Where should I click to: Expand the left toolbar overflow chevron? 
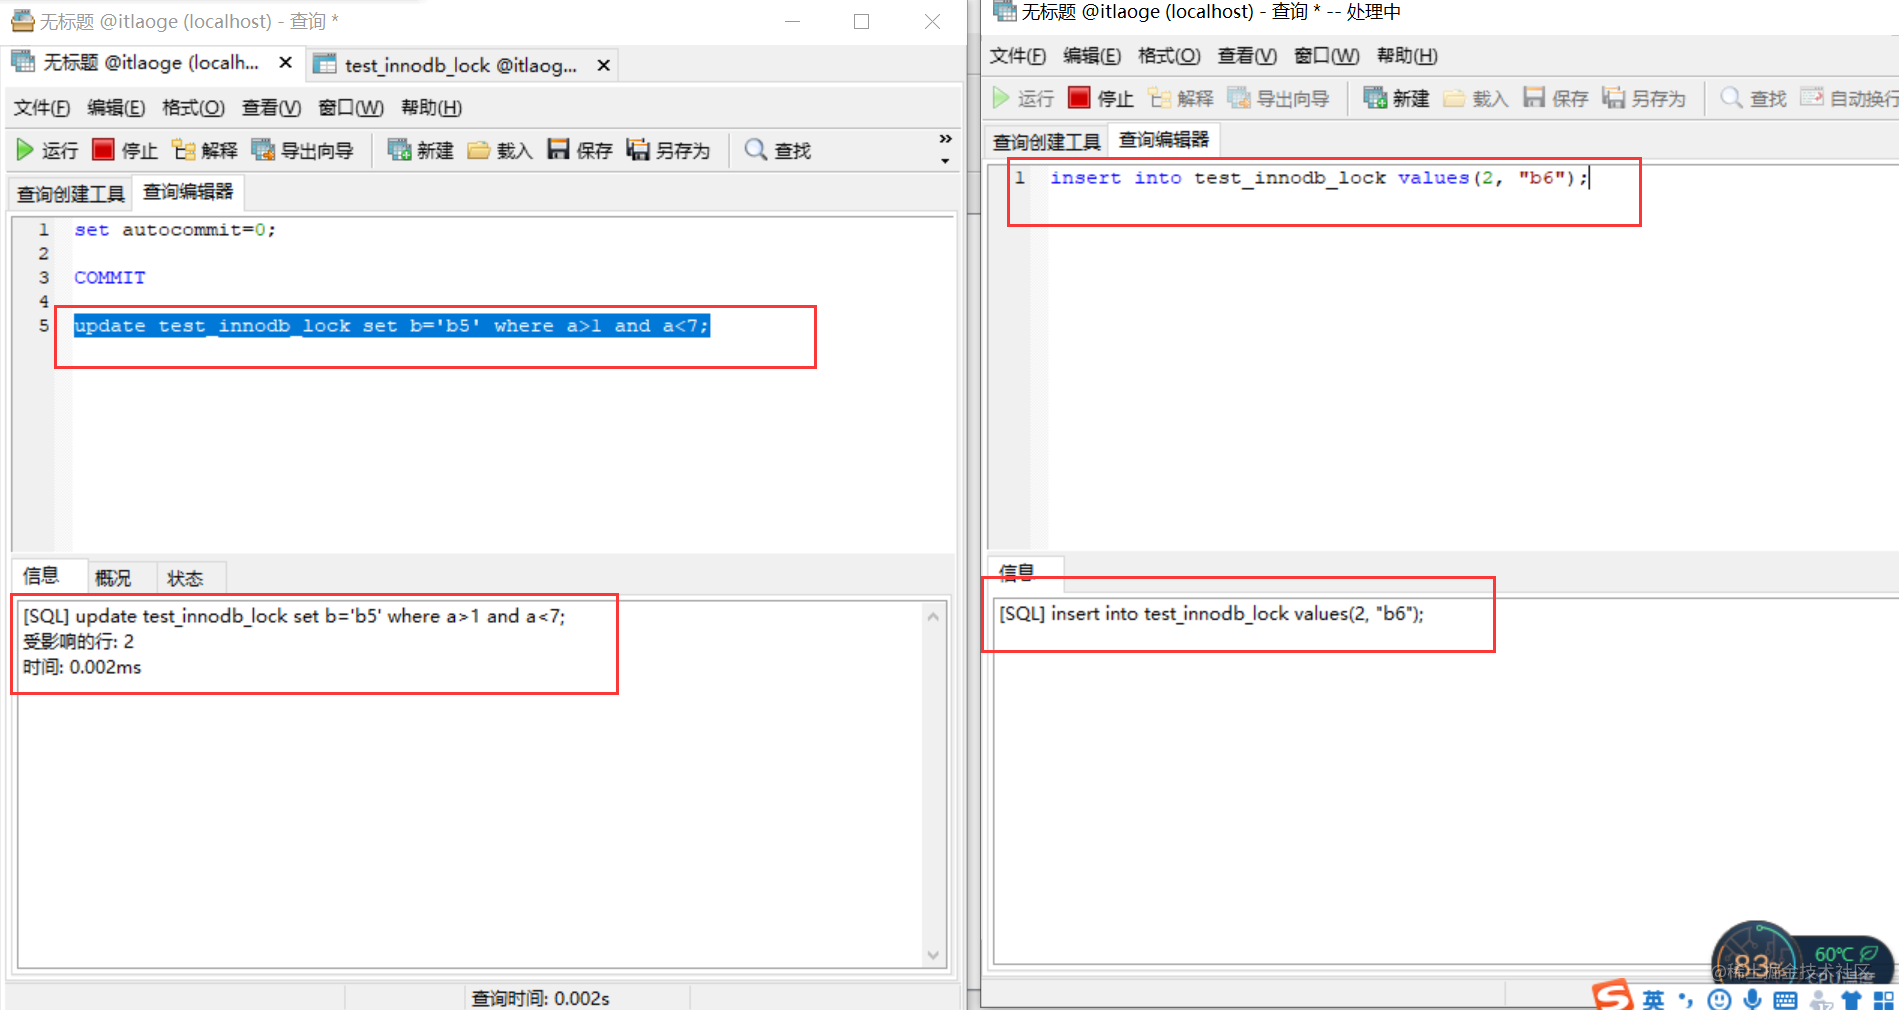[x=945, y=139]
